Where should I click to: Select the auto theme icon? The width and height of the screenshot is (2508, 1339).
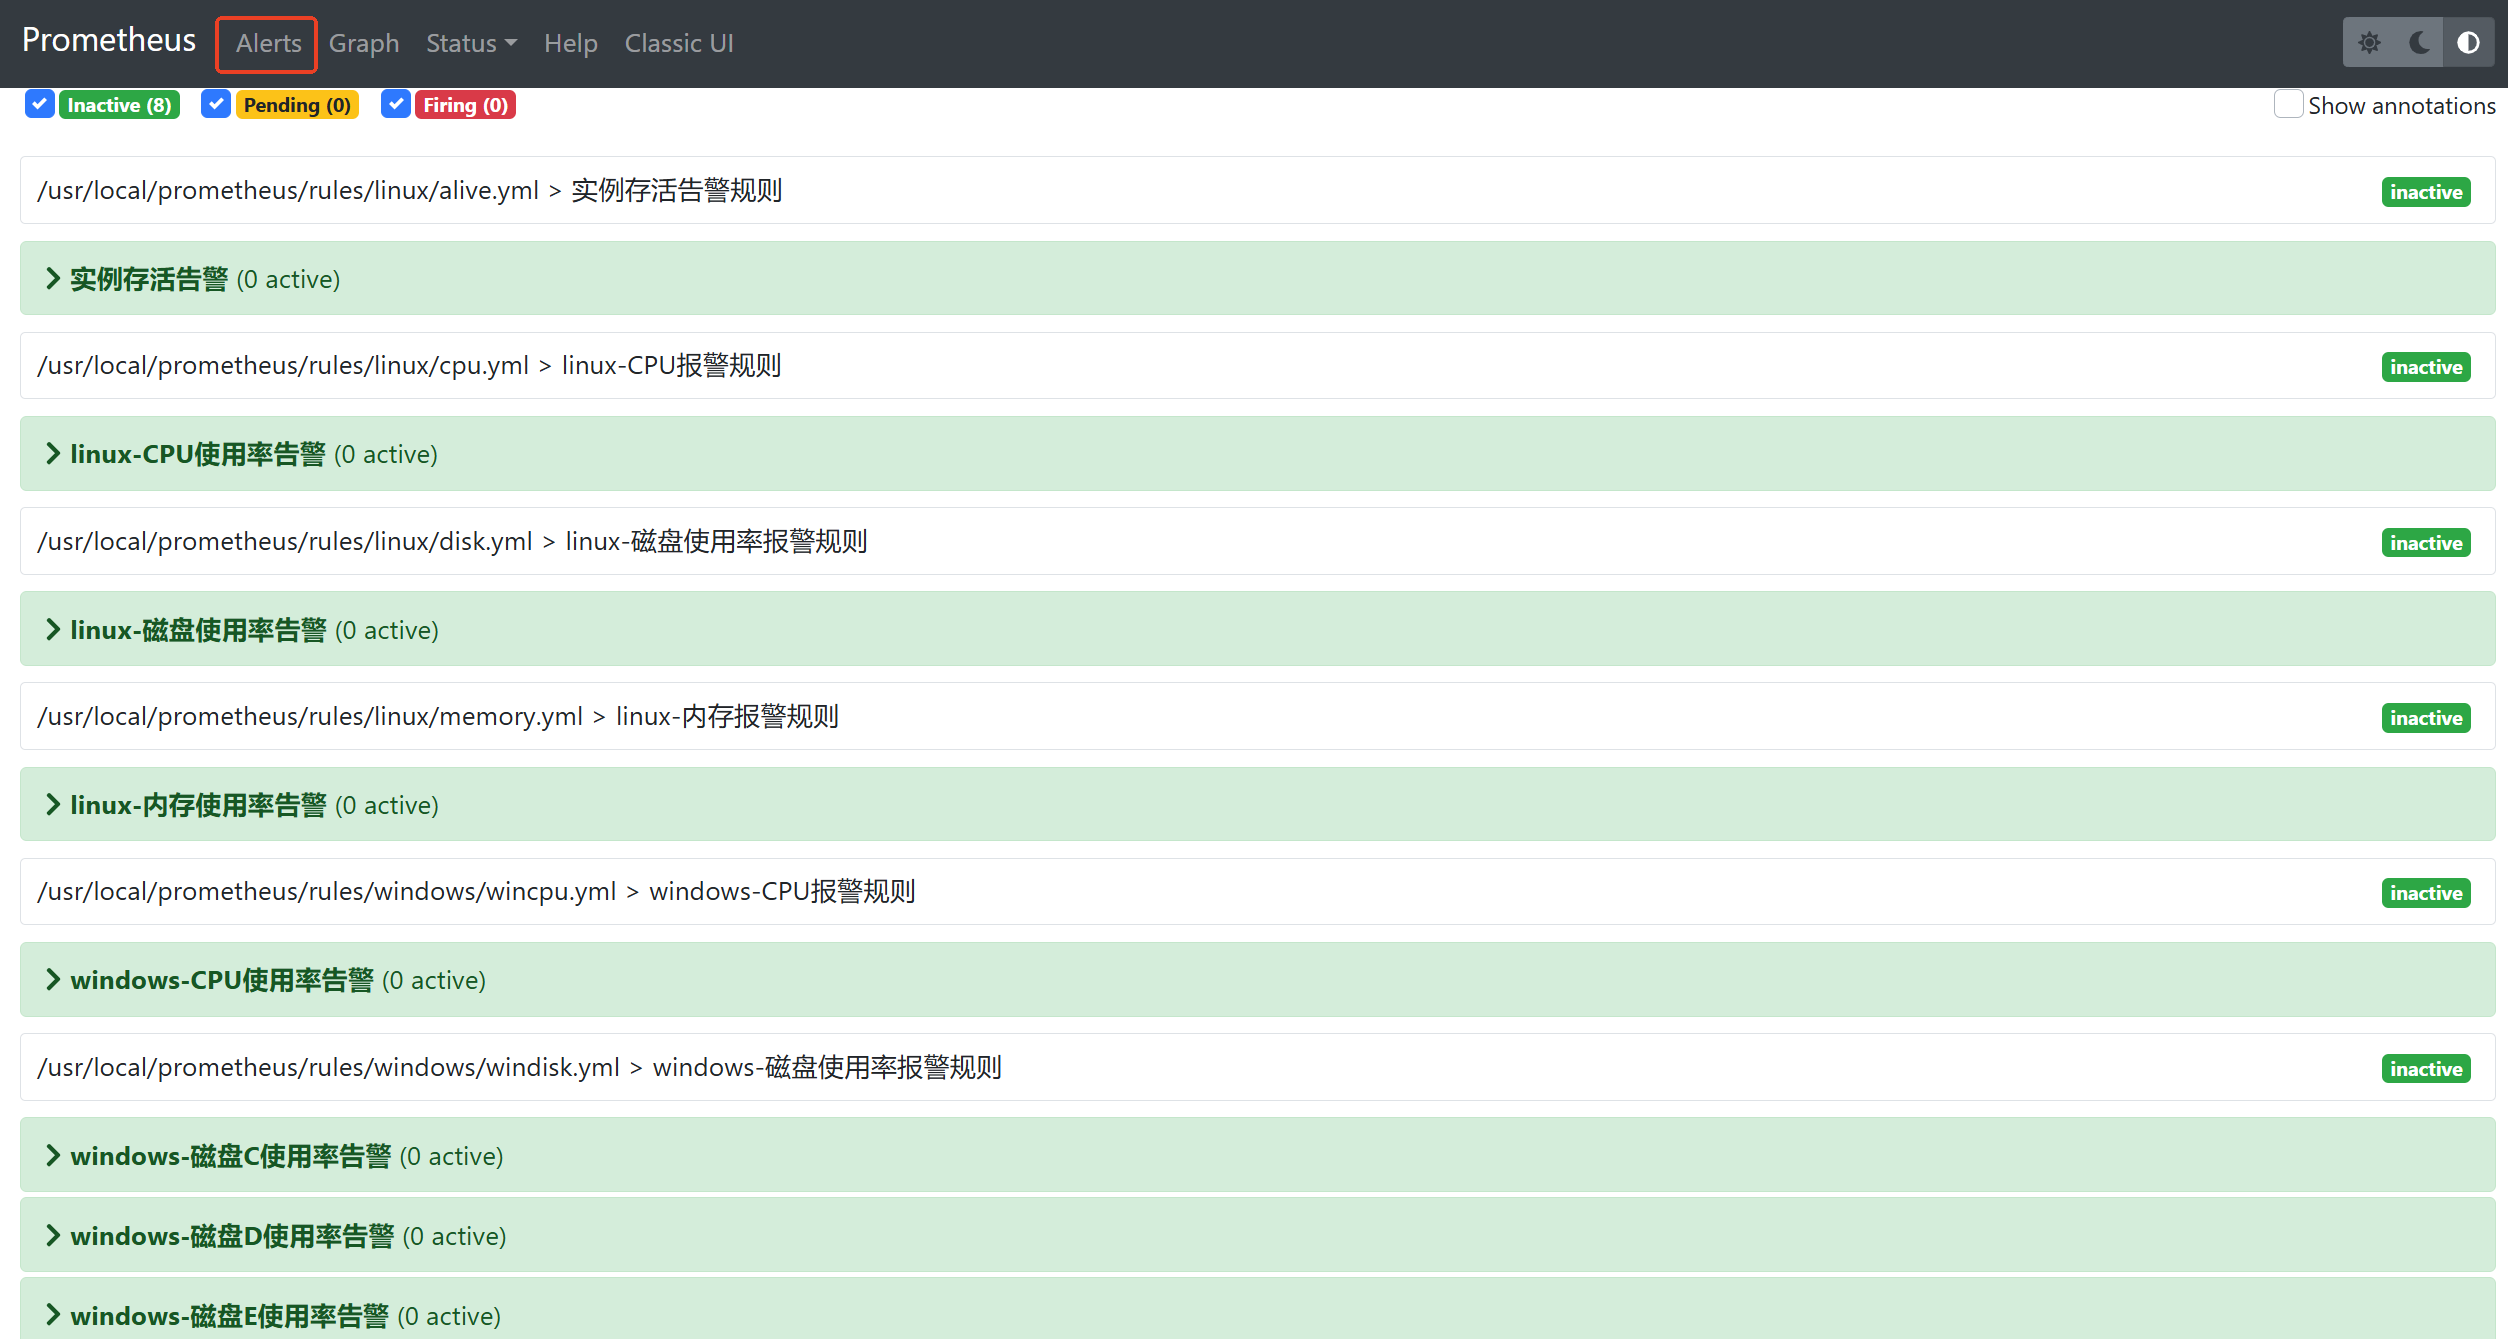(2469, 42)
